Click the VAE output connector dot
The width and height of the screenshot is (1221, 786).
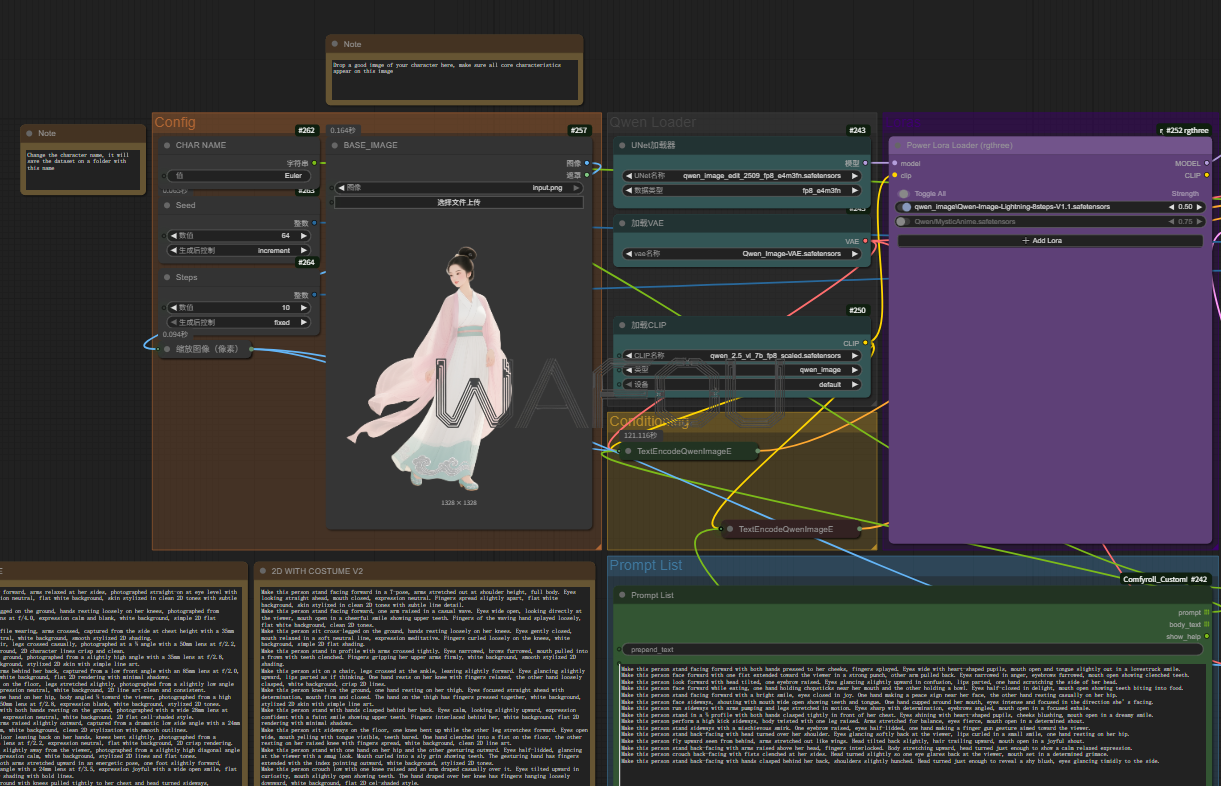click(x=867, y=241)
